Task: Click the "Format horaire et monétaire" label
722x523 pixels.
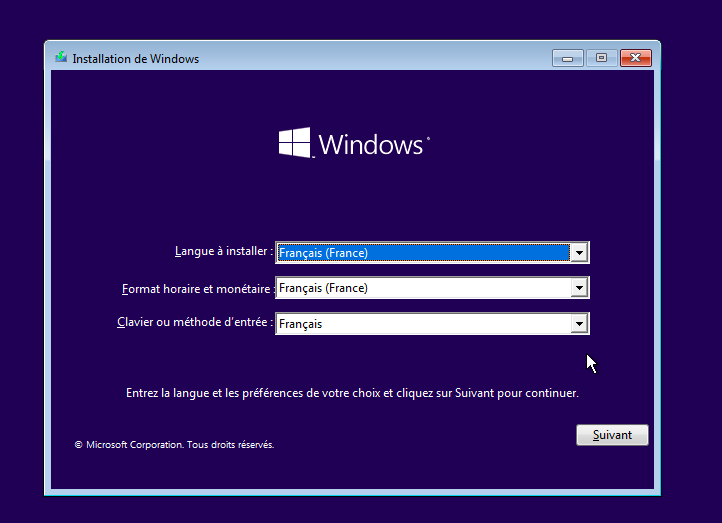Action: tap(197, 288)
